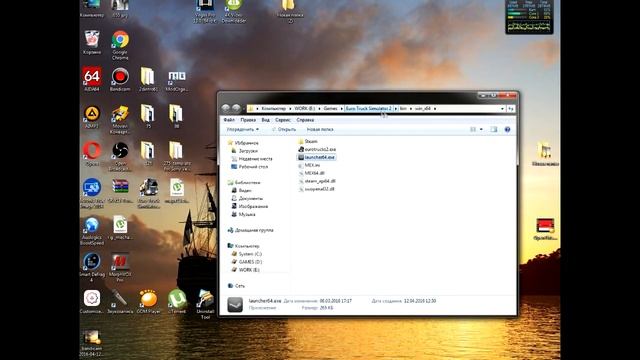The image size is (640, 360).
Task: Select Домашняя группа in navigation pane
Action: [251, 230]
